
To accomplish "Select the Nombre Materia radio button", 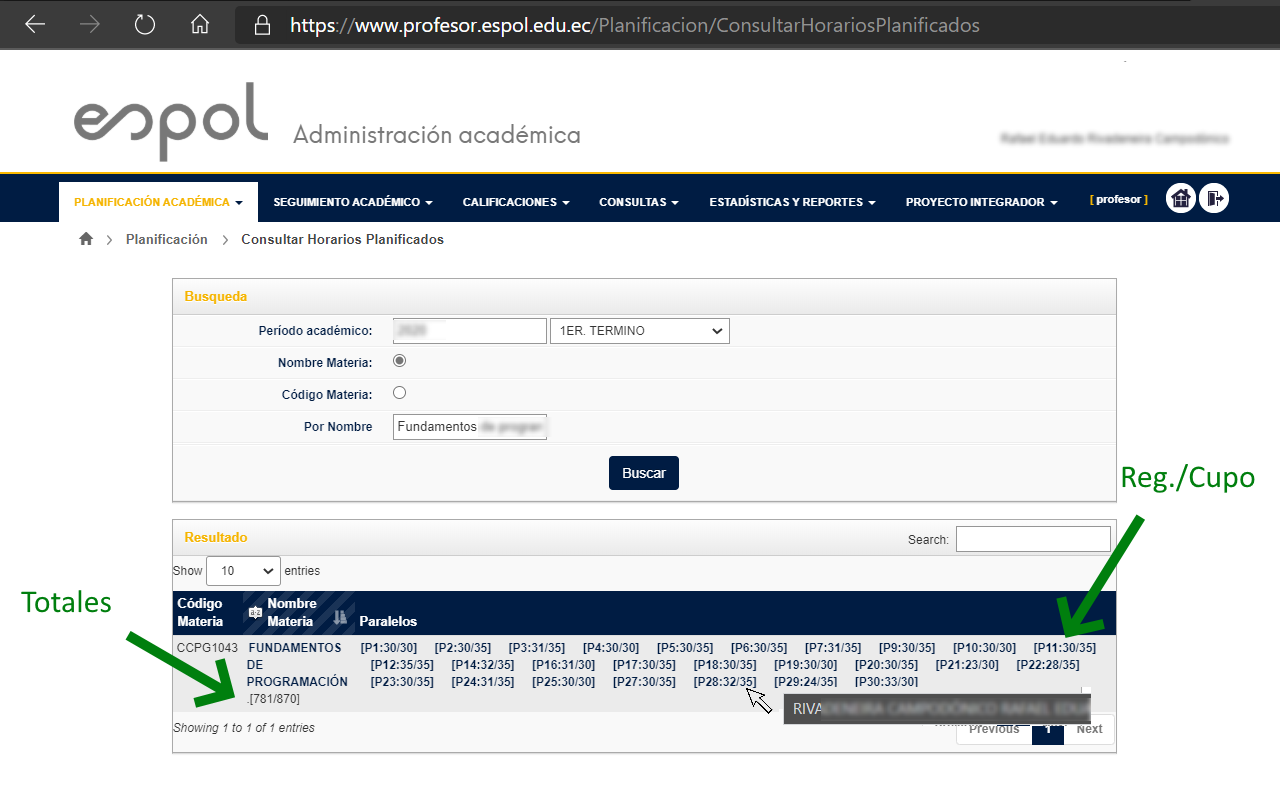I will 400,361.
